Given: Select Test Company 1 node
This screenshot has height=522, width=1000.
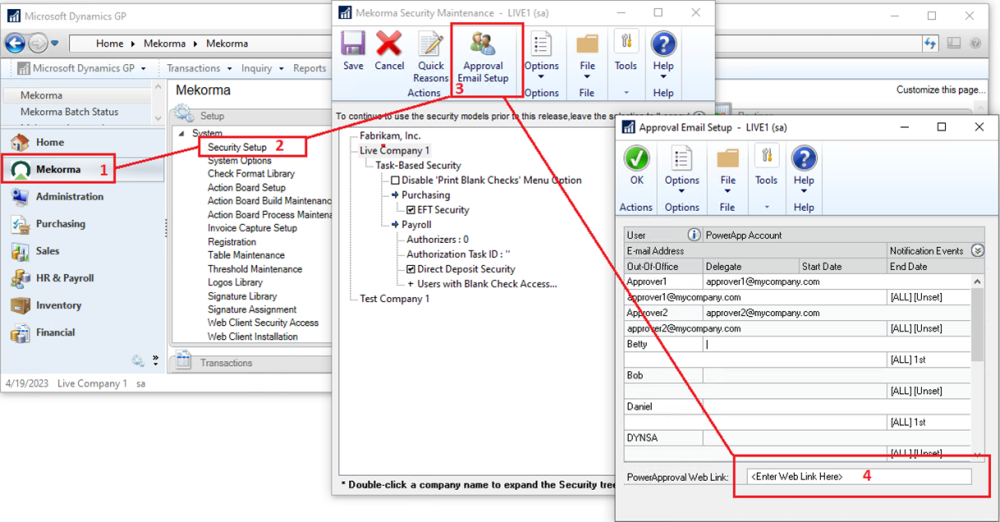Looking at the screenshot, I should [394, 299].
